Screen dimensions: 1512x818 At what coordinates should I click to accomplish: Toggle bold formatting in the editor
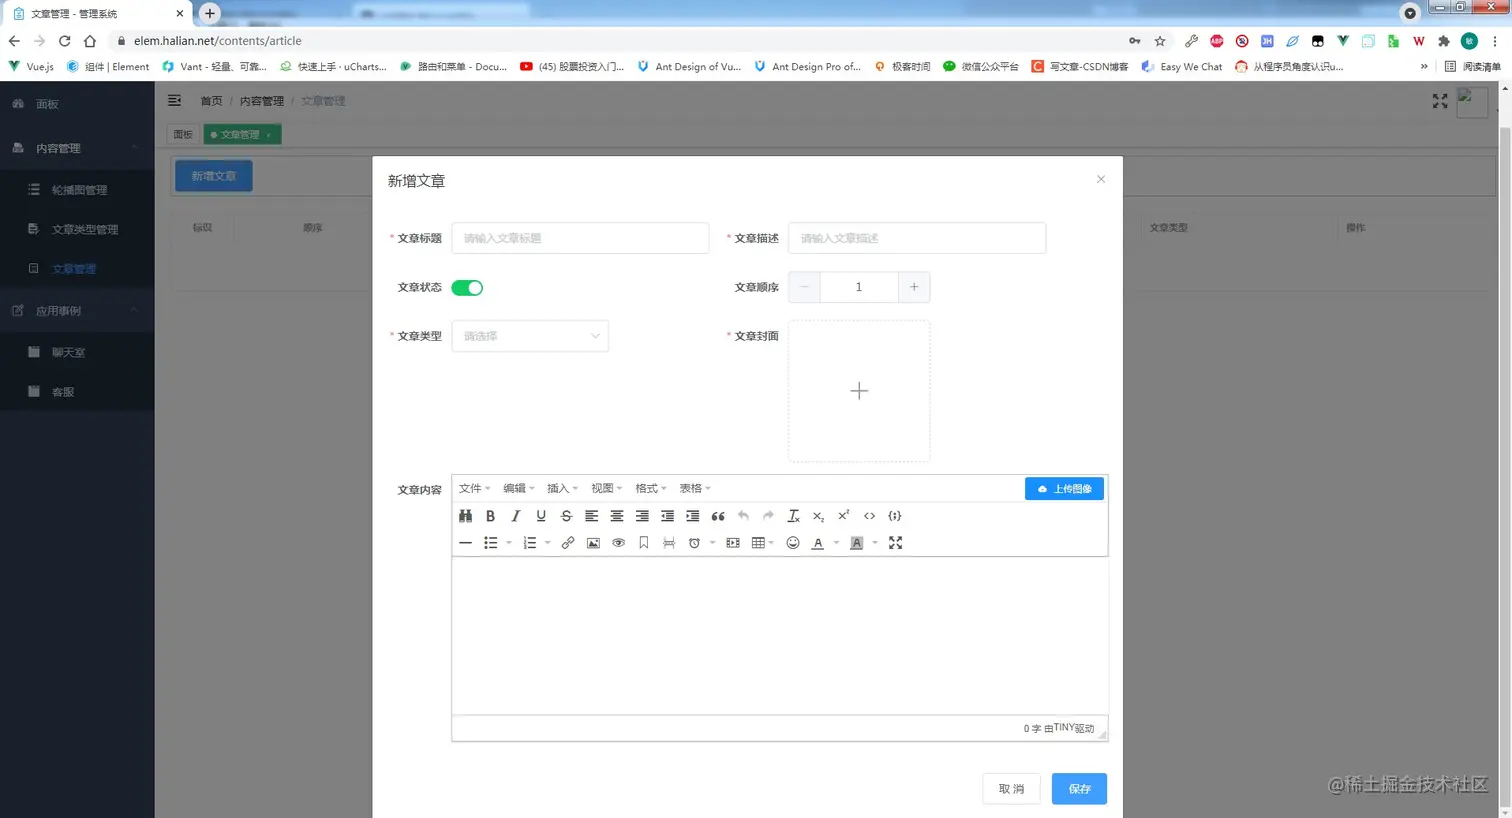[490, 516]
